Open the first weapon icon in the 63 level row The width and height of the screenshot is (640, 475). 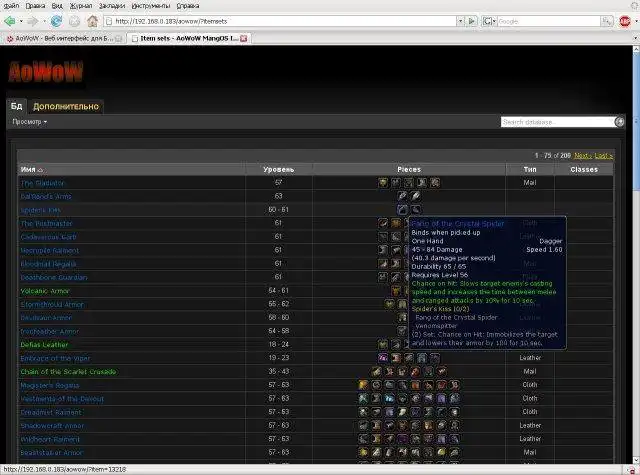click(402, 196)
